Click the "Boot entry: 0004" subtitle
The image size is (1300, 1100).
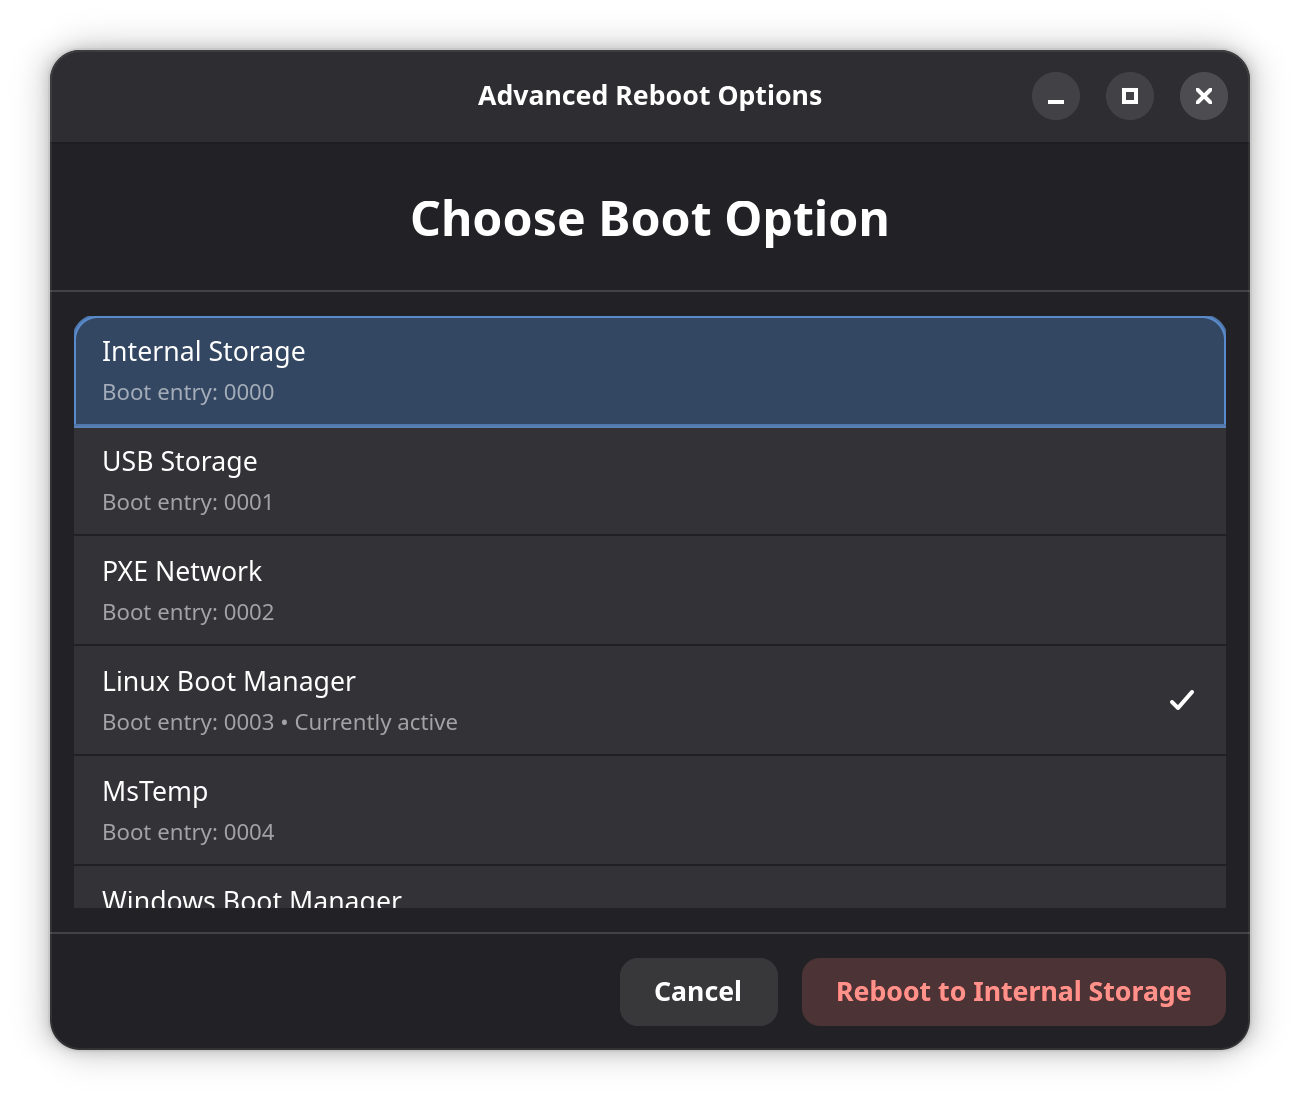coord(188,833)
